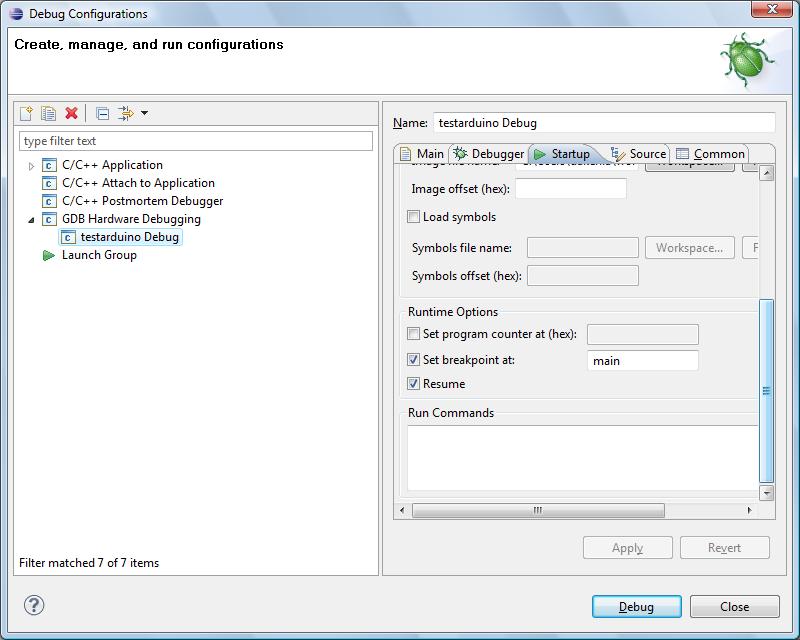Click the Collapse All icon
Viewport: 800px width, 640px height.
(x=102, y=113)
